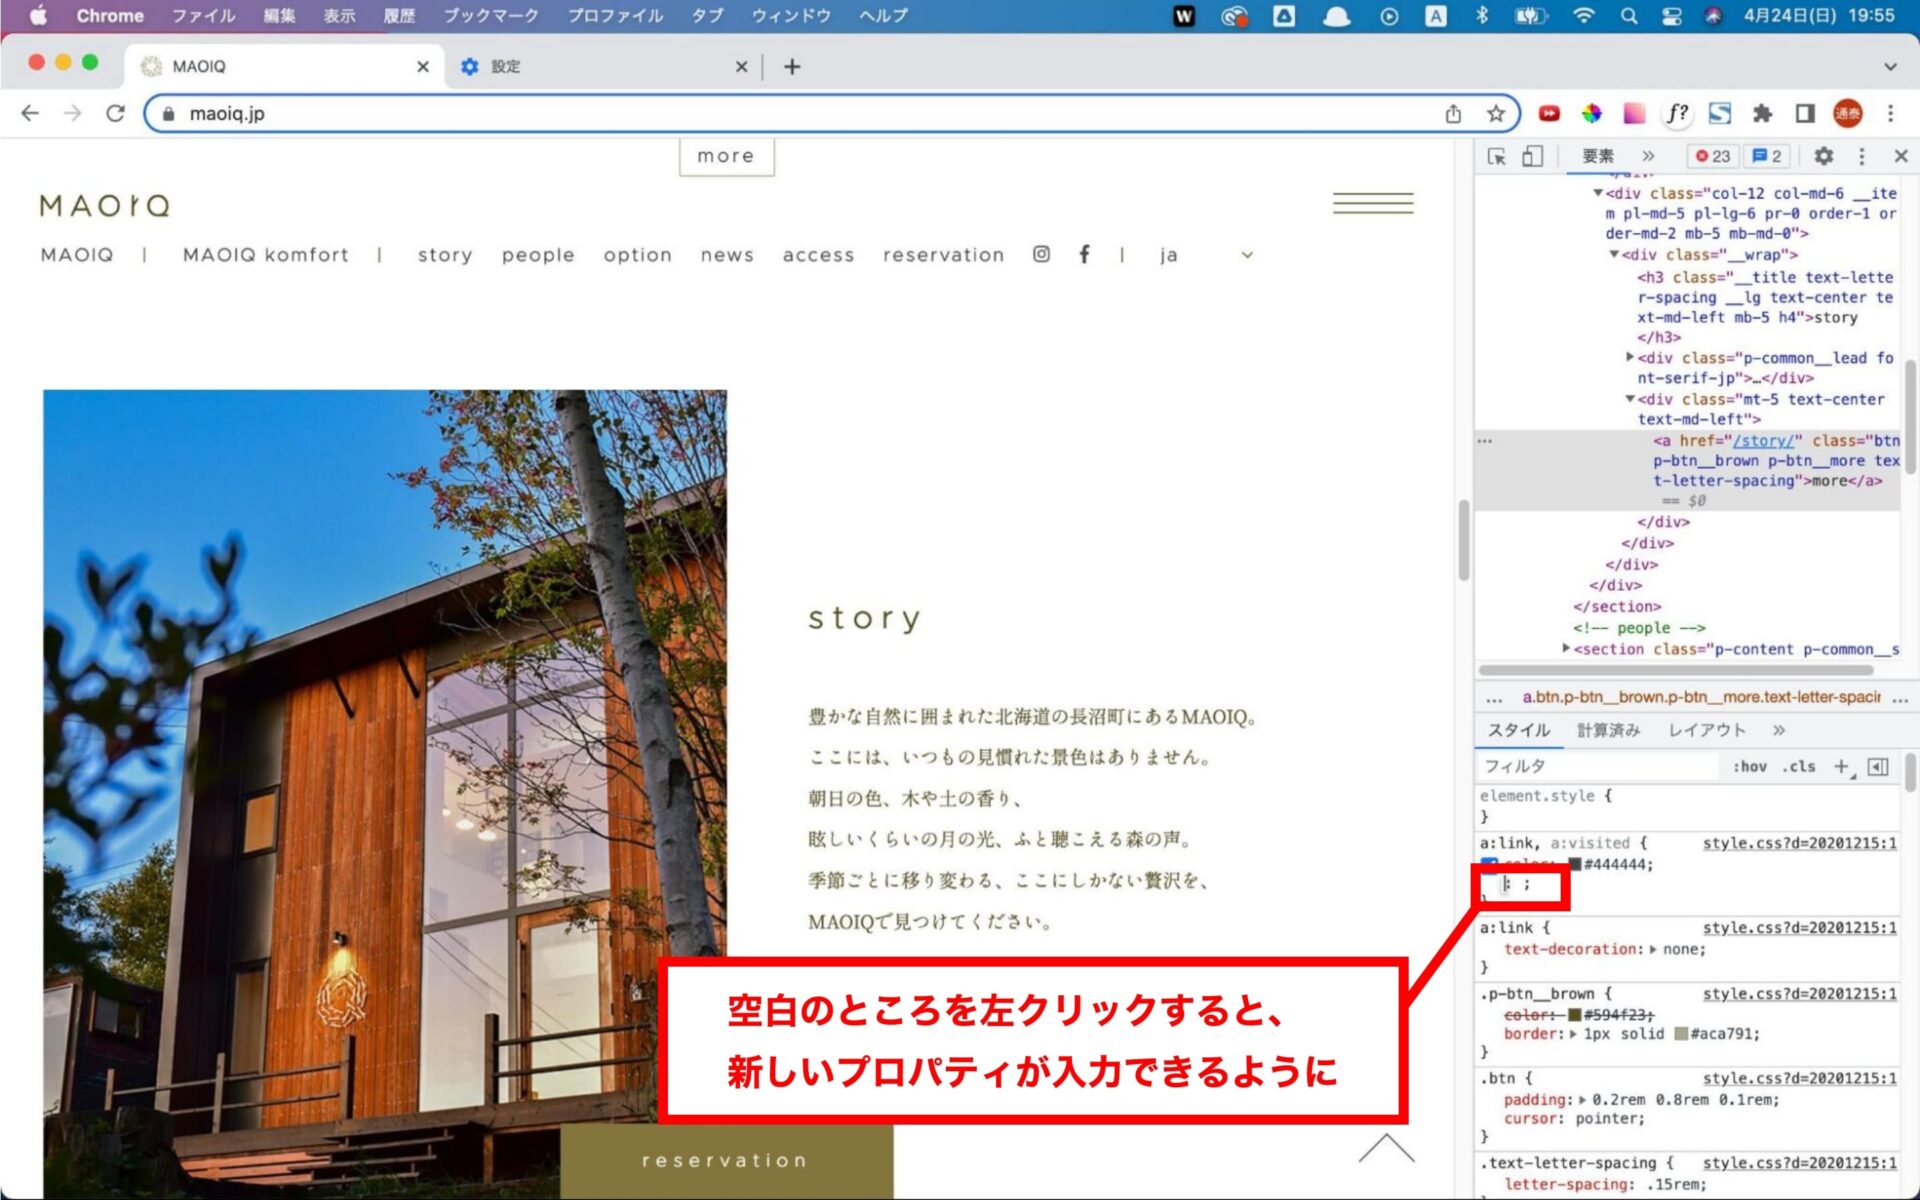1920x1200 pixels.
Task: Reload the page
Action: pos(115,113)
